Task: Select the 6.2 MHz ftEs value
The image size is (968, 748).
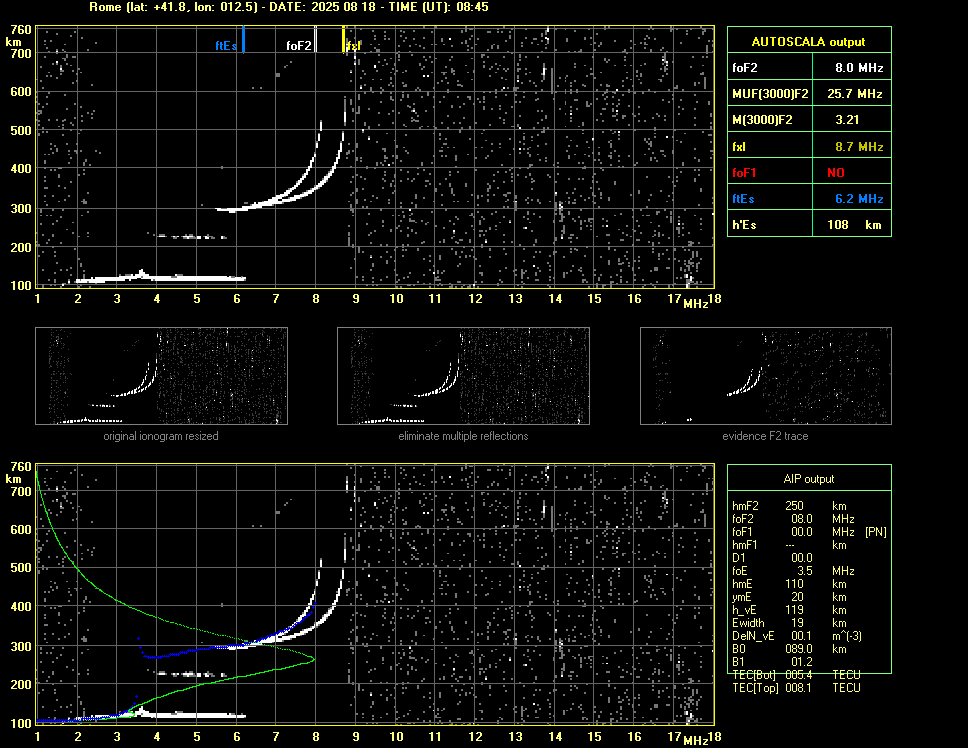Action: 859,199
